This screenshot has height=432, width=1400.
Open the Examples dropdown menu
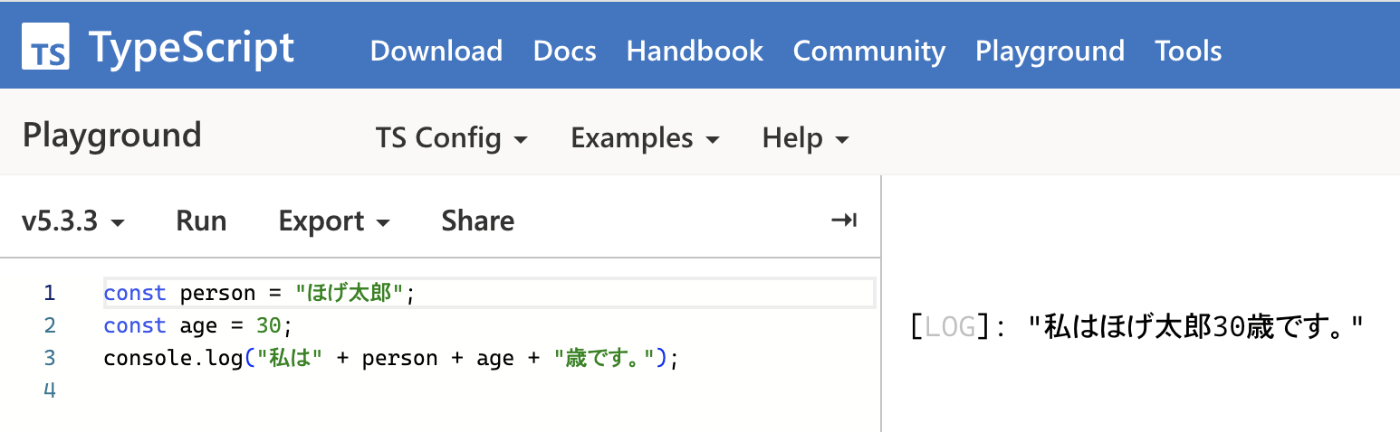click(645, 138)
